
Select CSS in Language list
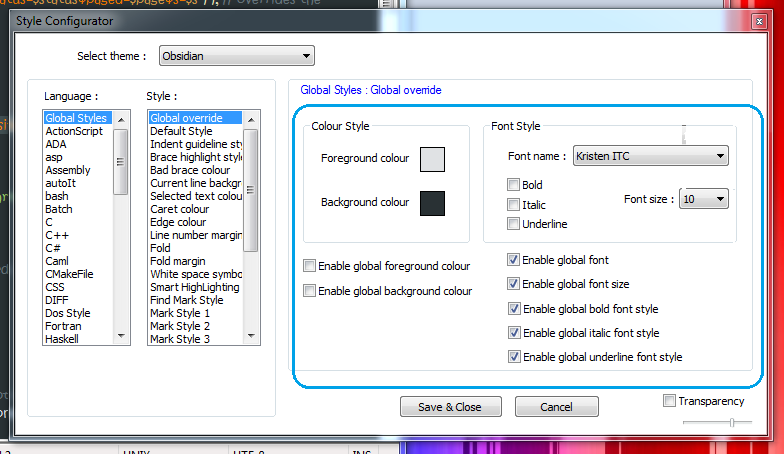tap(78, 287)
